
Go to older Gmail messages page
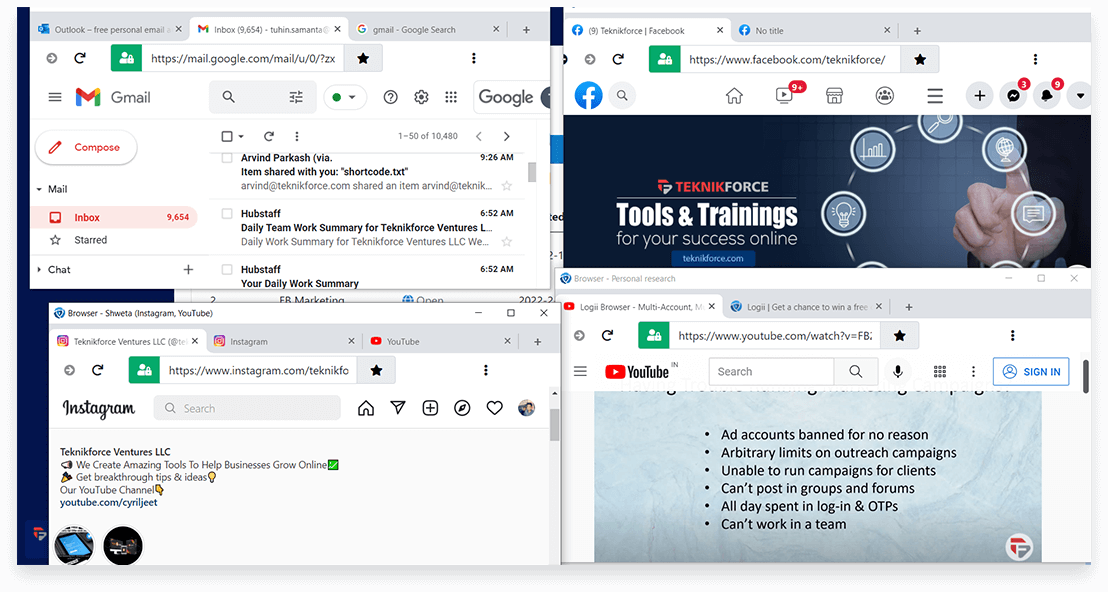coord(506,136)
